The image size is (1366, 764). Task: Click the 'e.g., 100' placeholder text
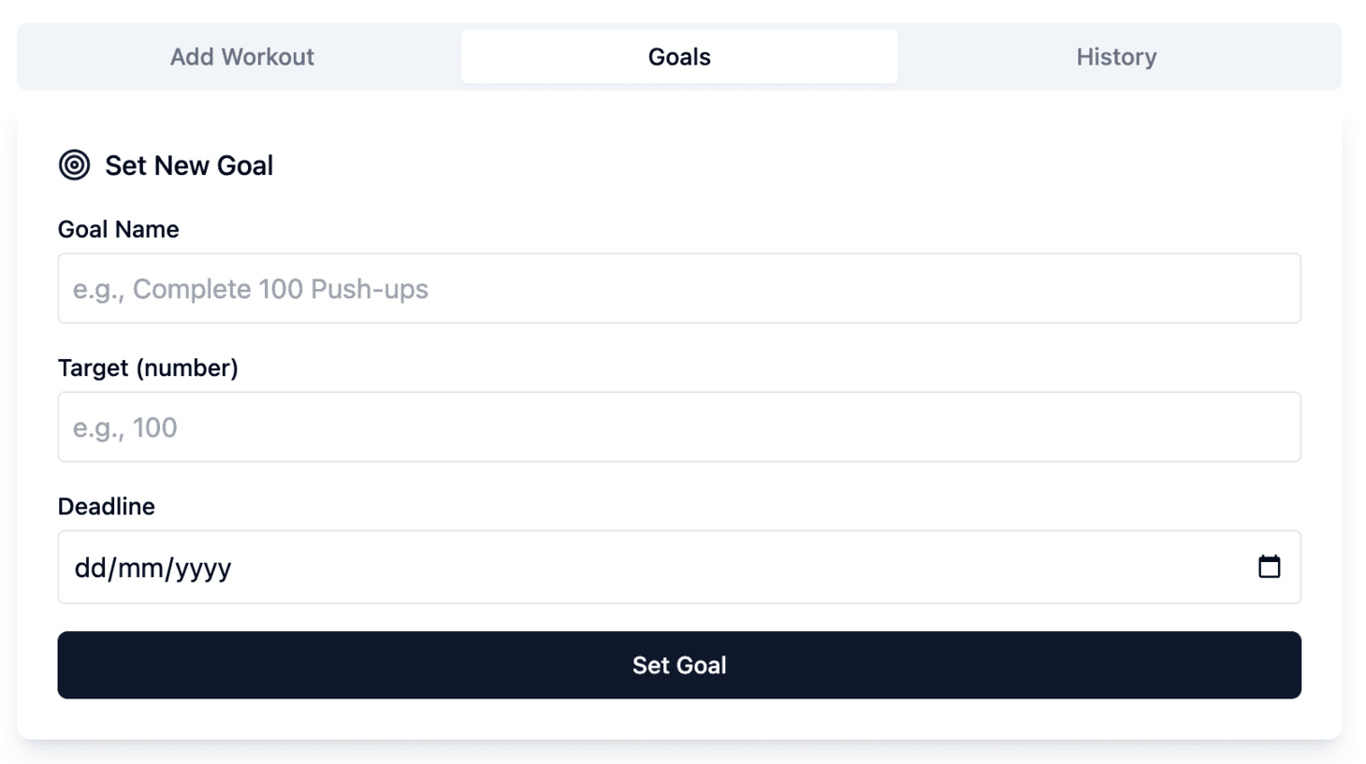pyautogui.click(x=125, y=428)
